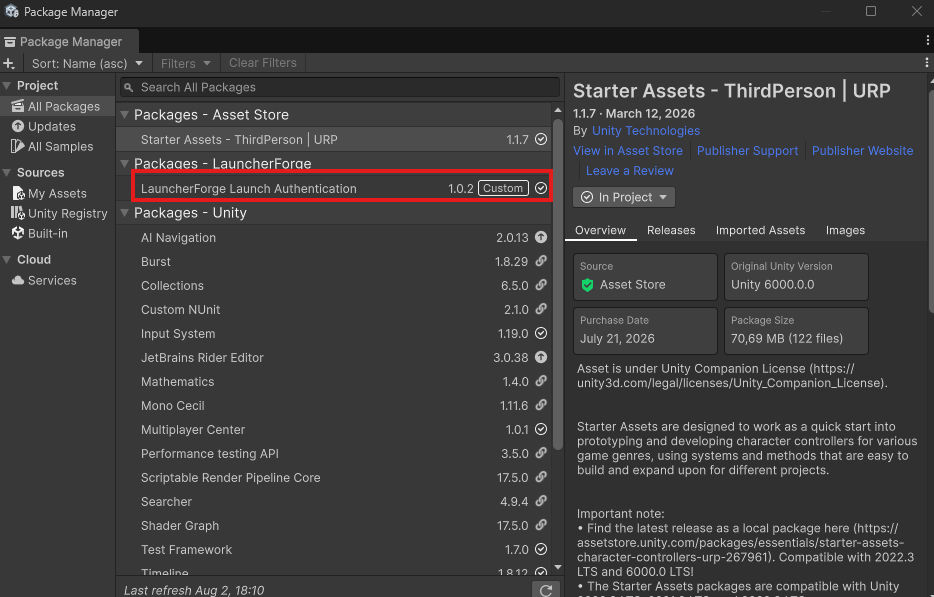Select All Samples in sidebar
Screen dimensions: 934x597
pos(57,147)
